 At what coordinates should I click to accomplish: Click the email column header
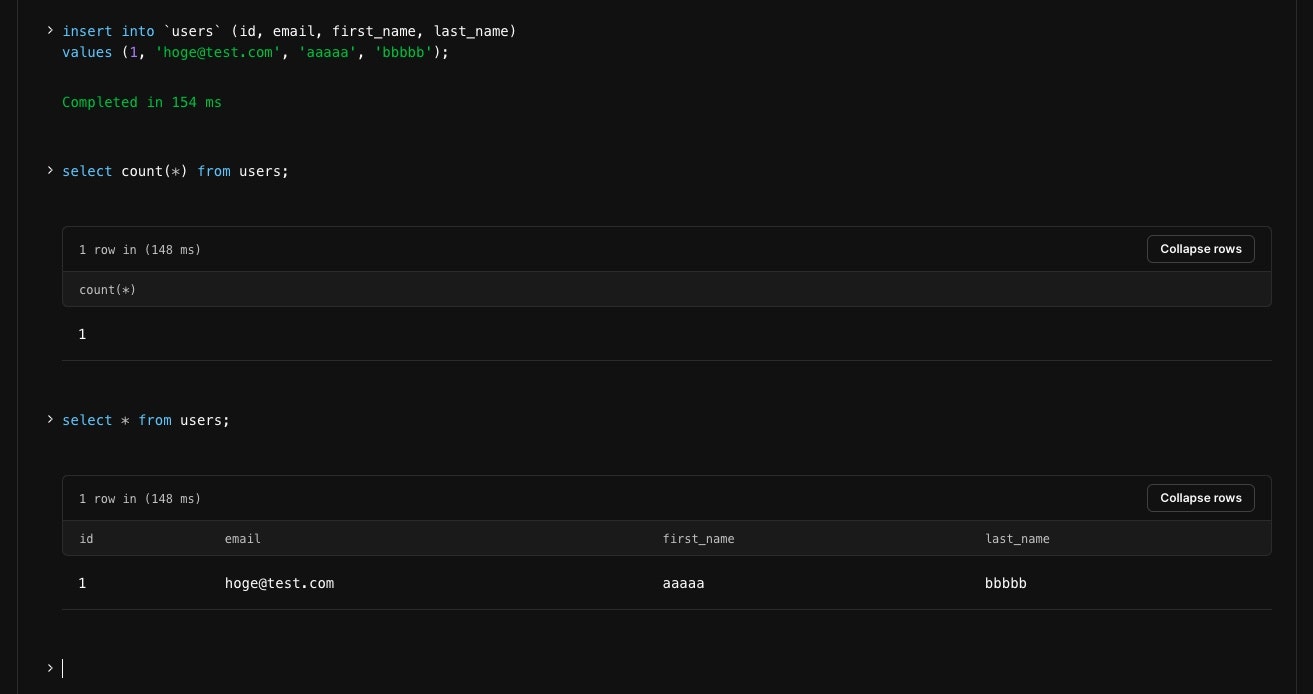pyautogui.click(x=242, y=539)
